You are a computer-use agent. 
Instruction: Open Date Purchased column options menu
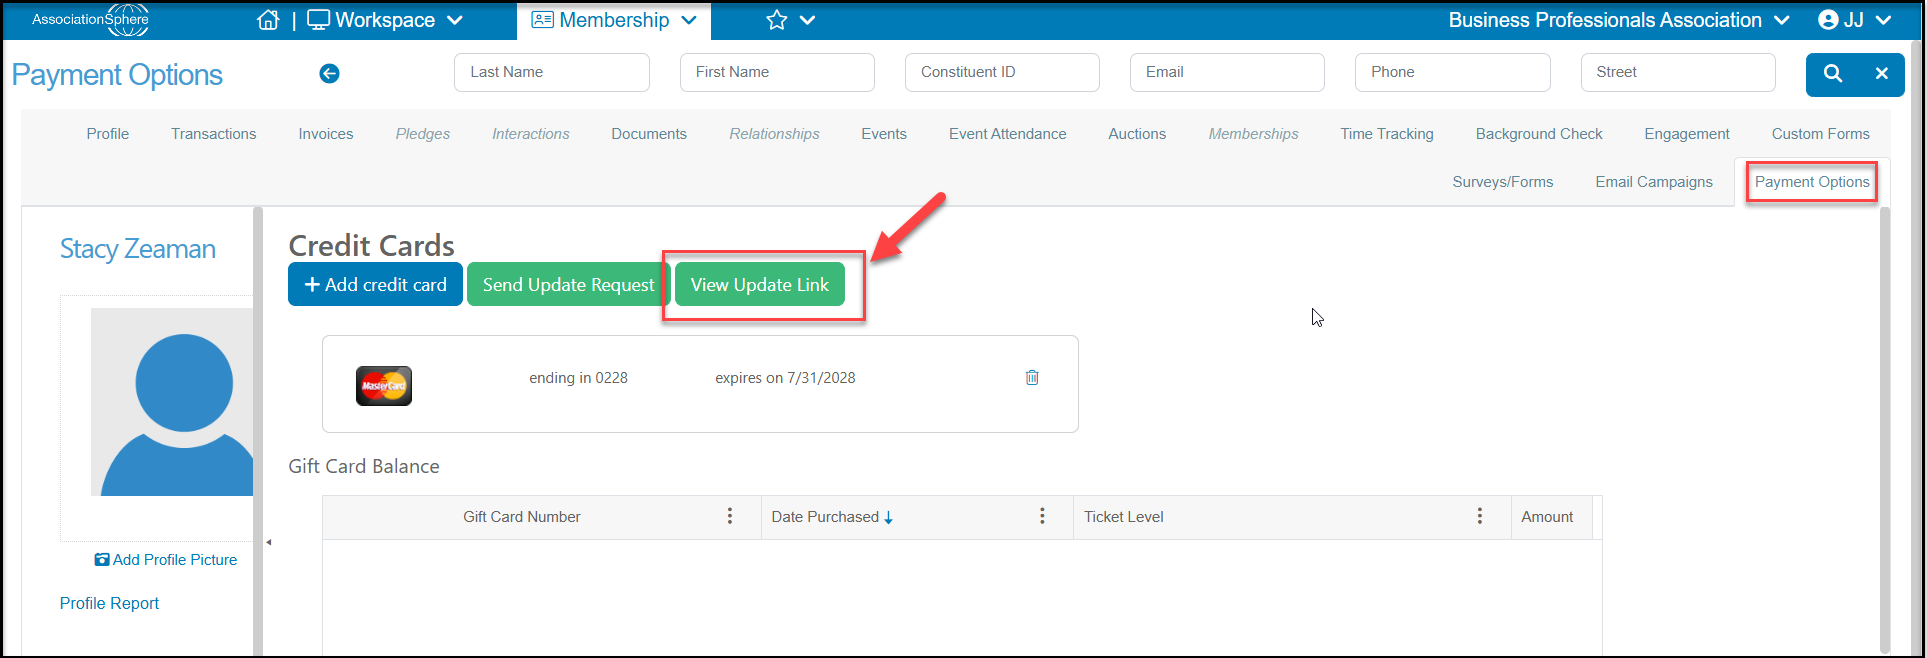point(1042,516)
